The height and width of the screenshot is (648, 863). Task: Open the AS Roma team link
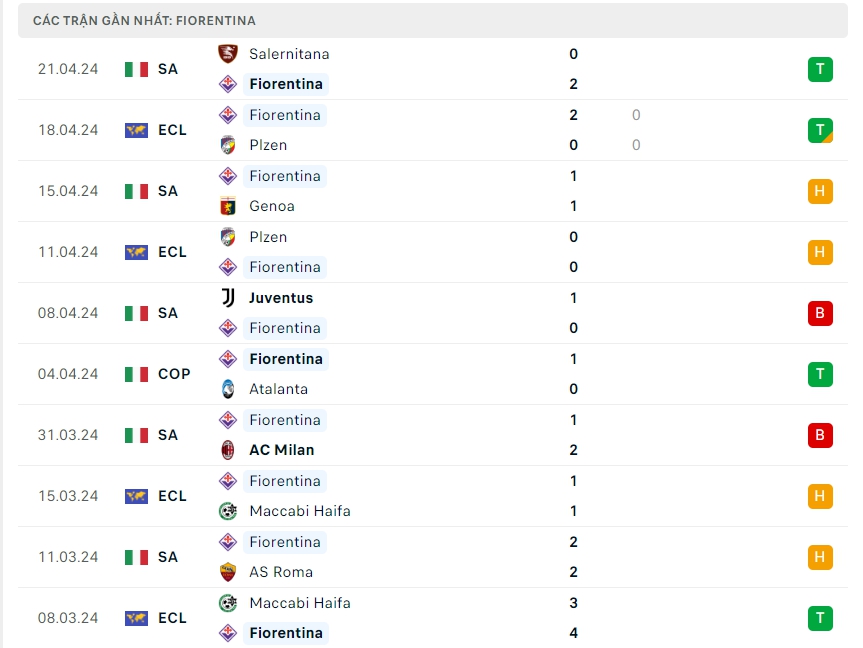pos(281,572)
